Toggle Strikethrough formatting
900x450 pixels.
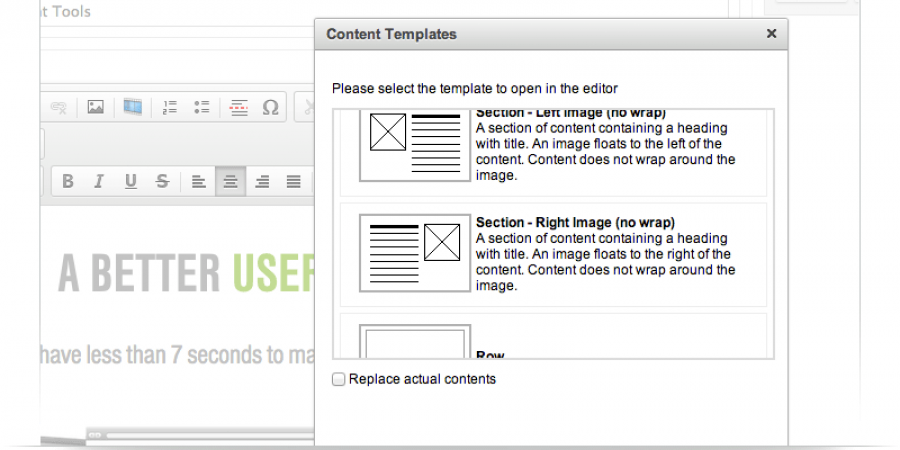(162, 182)
